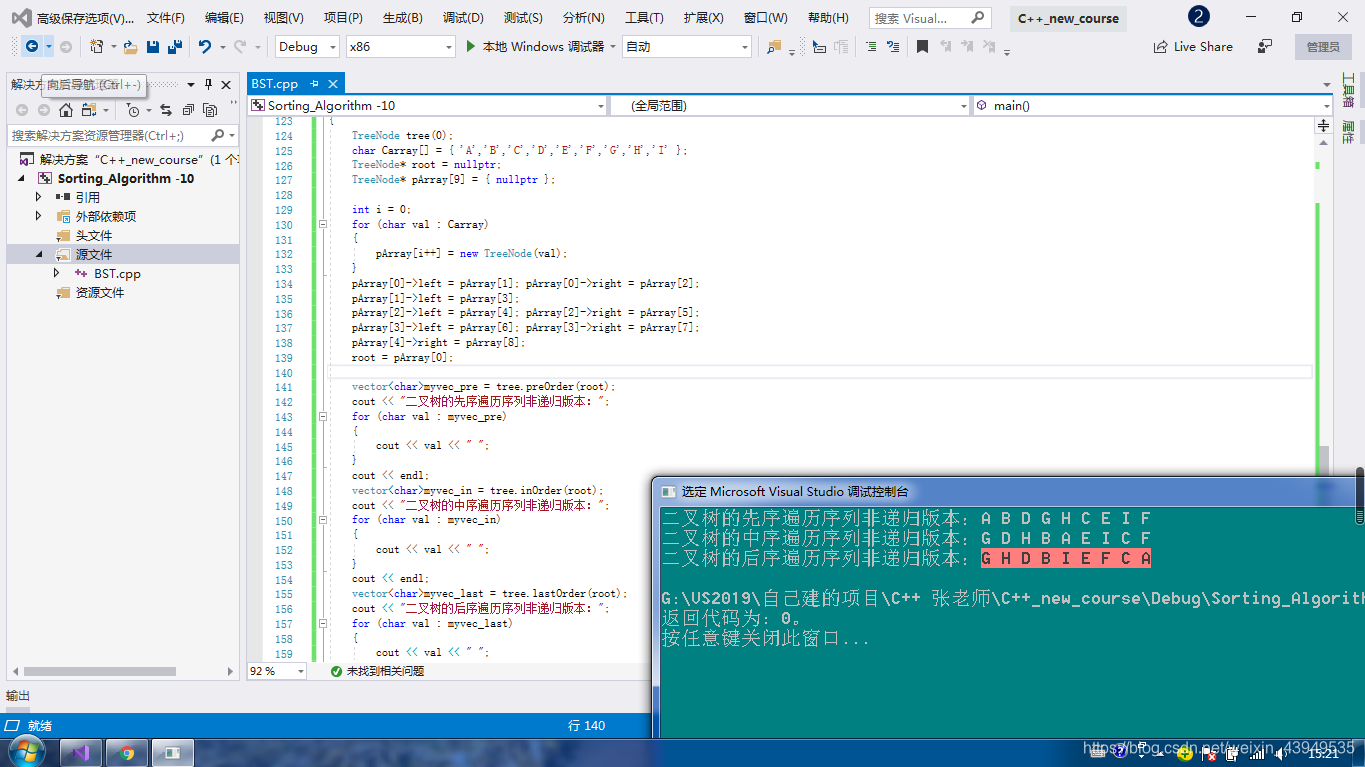Viewport: 1365px width, 767px height.
Task: Click the search magnifier in Solution Explorer
Action: pyautogui.click(x=218, y=135)
